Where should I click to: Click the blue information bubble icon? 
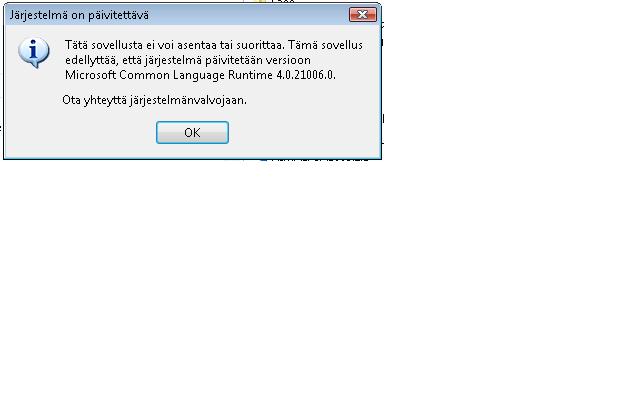pyautogui.click(x=33, y=52)
